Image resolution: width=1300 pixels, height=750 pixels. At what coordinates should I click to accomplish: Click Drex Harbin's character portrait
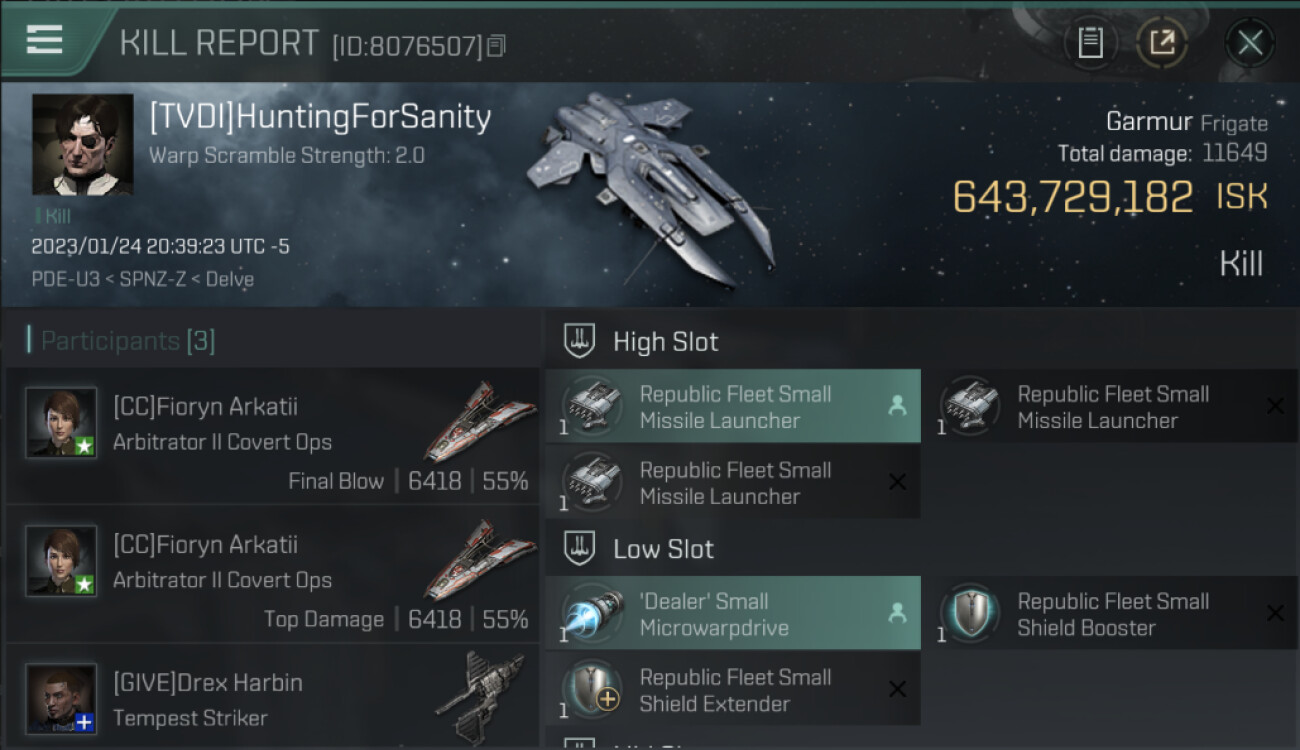[x=62, y=697]
